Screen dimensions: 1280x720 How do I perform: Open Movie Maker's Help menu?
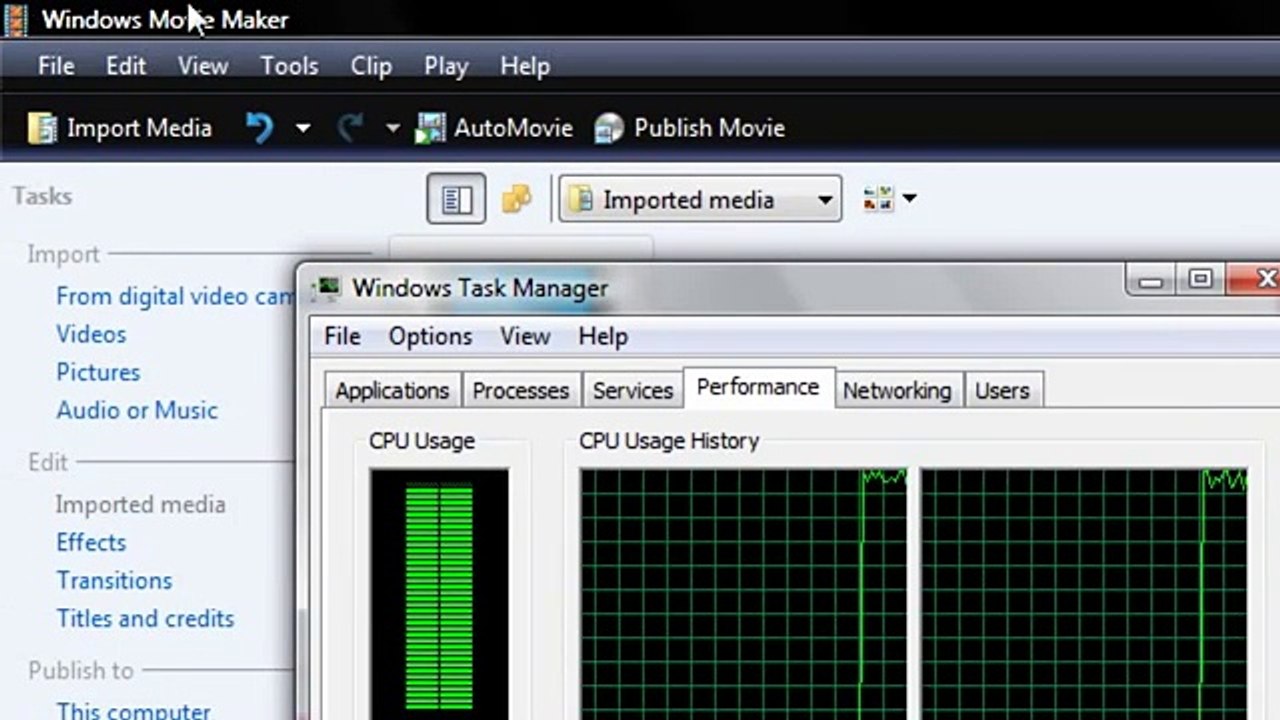click(525, 66)
